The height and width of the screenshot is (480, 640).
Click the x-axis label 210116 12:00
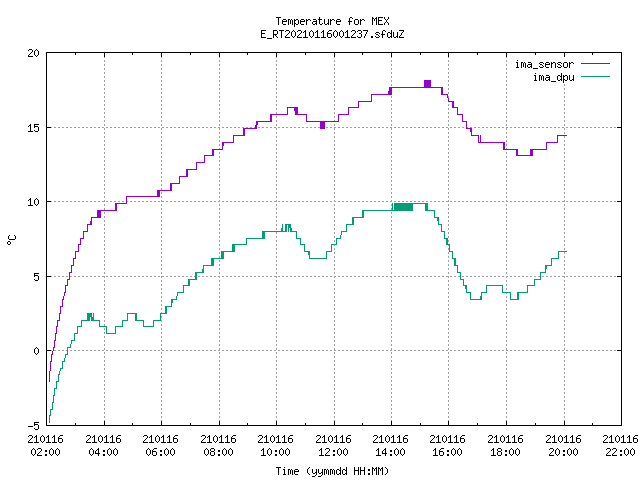click(333, 446)
